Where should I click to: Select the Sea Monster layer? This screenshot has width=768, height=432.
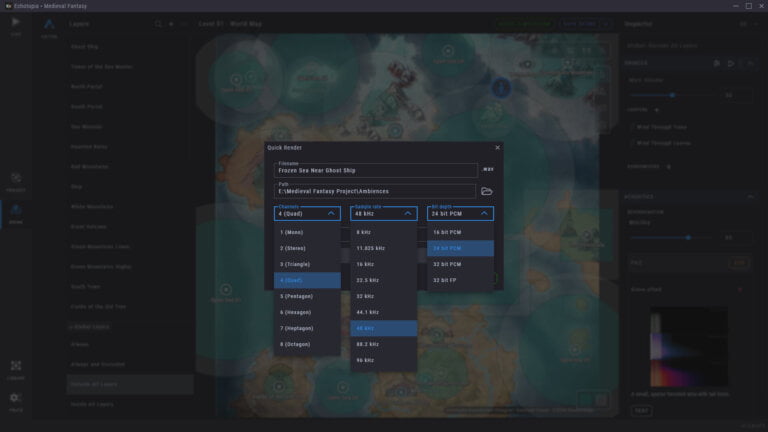(130, 127)
